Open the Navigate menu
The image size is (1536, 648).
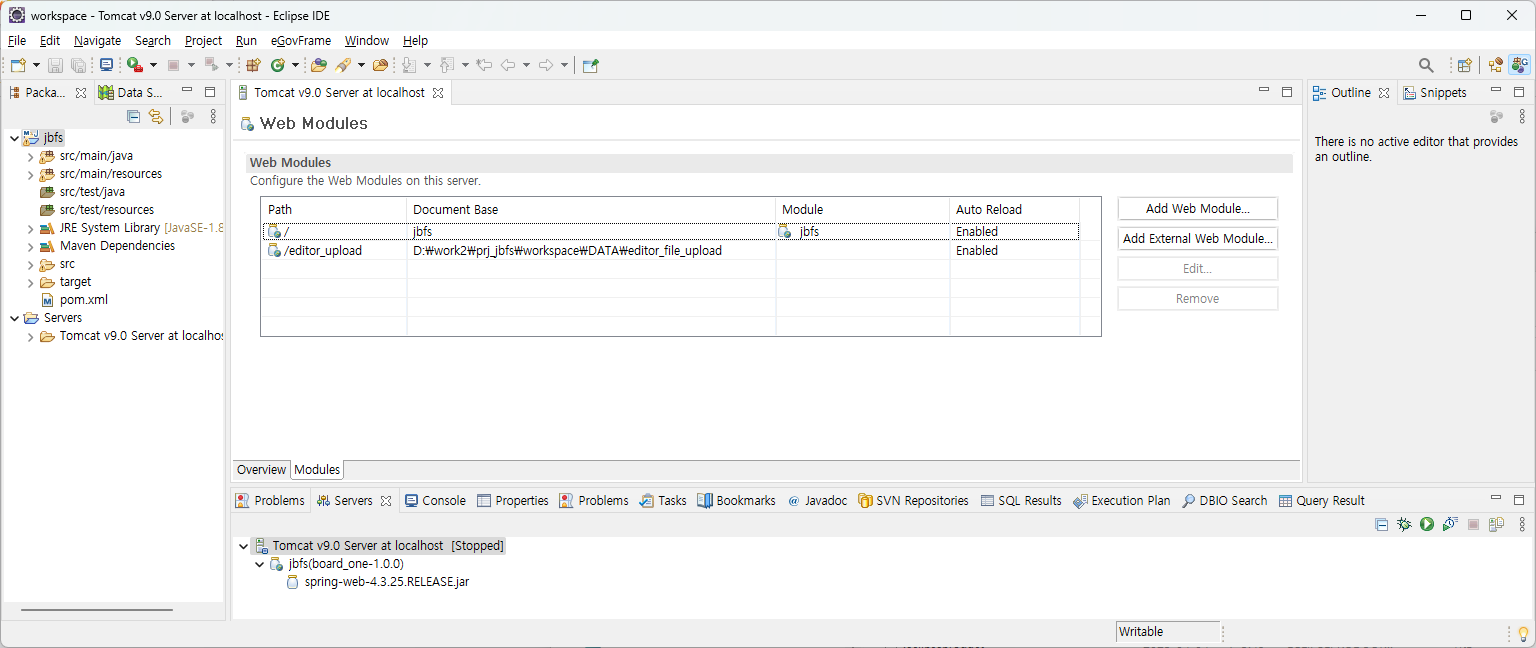tap(97, 41)
